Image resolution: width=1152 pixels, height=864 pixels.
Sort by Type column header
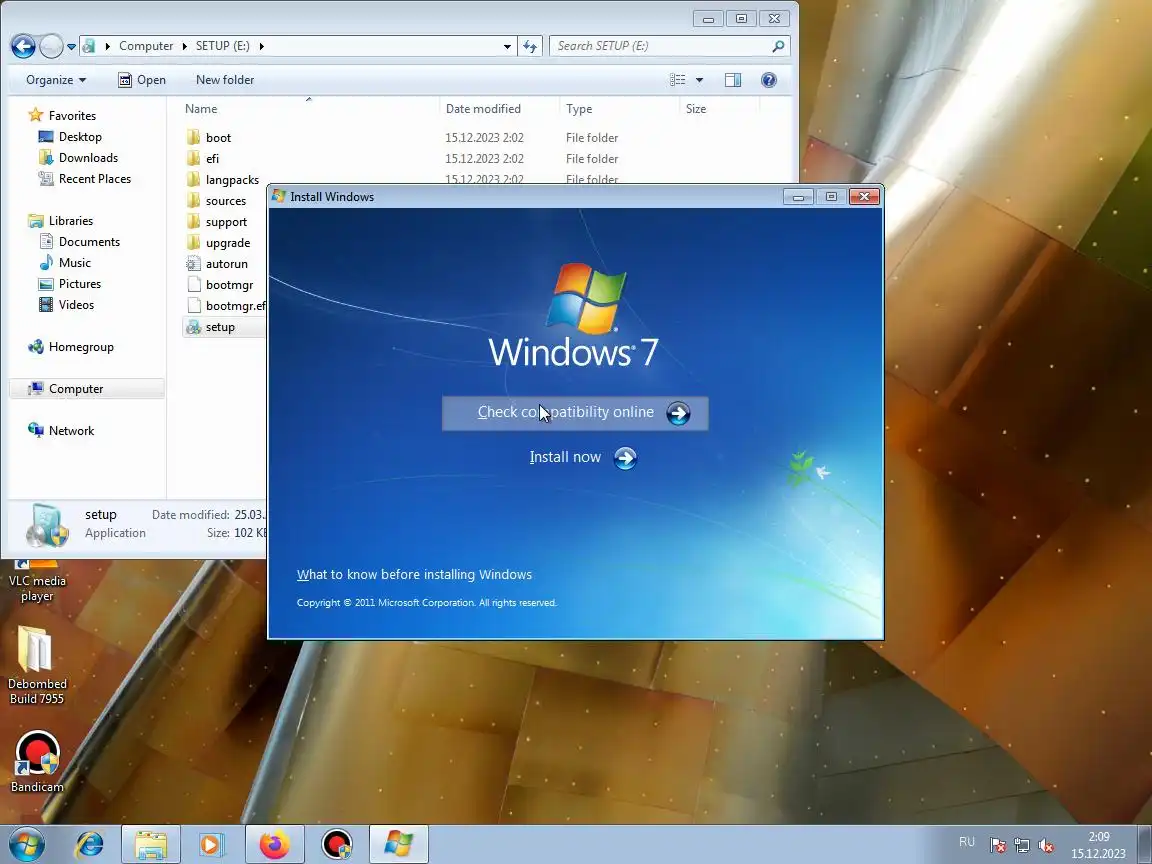(x=579, y=109)
